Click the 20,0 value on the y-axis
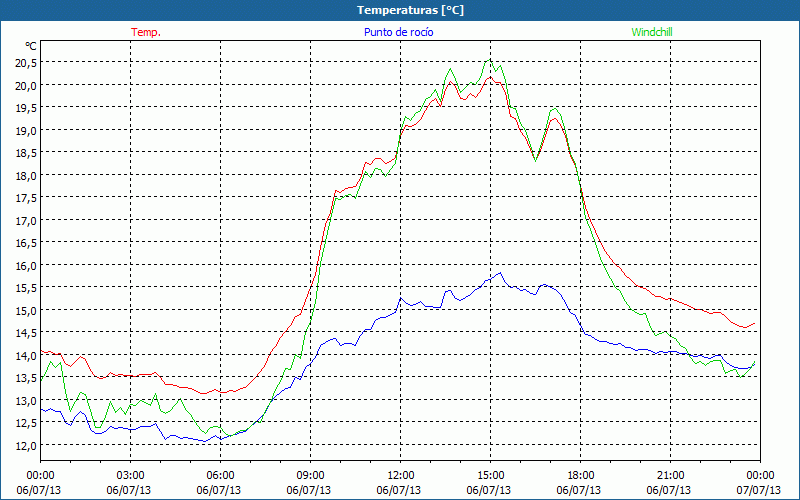 28,85
